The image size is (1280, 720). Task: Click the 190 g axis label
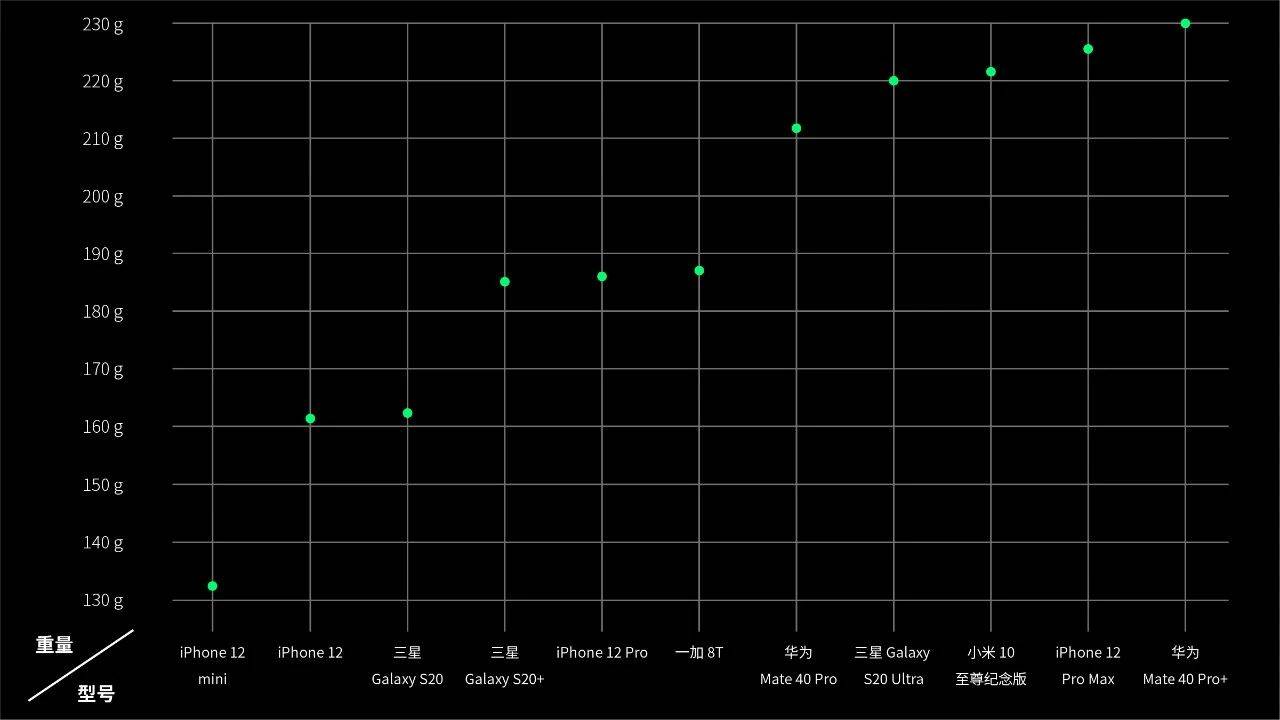pyautogui.click(x=103, y=254)
